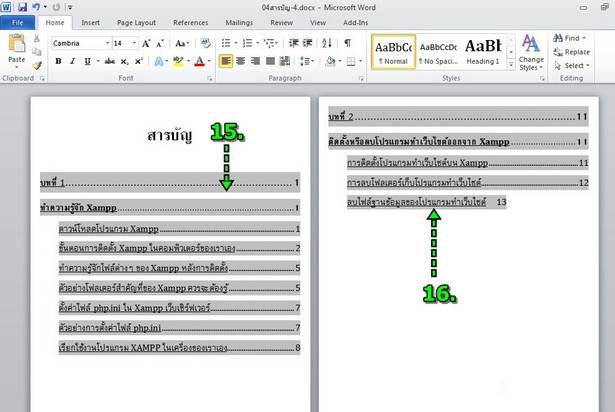This screenshot has height=412, width=615.
Task: Click the Find button
Action: (x=569, y=38)
